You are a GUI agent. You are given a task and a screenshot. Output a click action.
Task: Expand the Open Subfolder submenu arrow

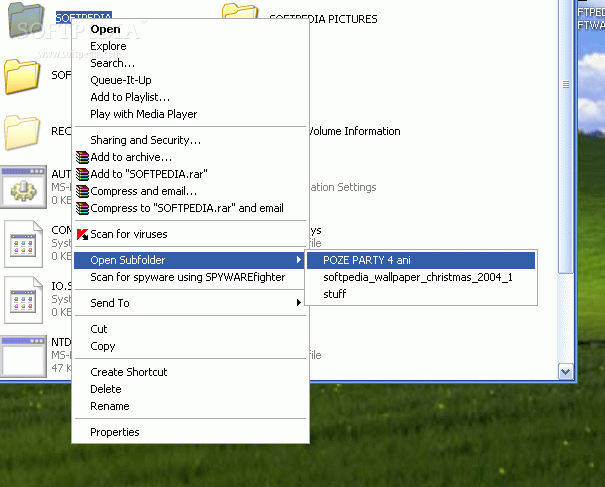click(x=298, y=260)
